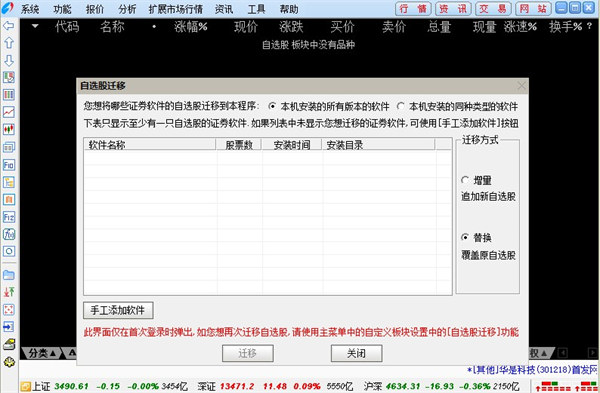600x393 pixels.
Task: Click the F12 icon in the left toolbar
Action: pyautogui.click(x=9, y=217)
